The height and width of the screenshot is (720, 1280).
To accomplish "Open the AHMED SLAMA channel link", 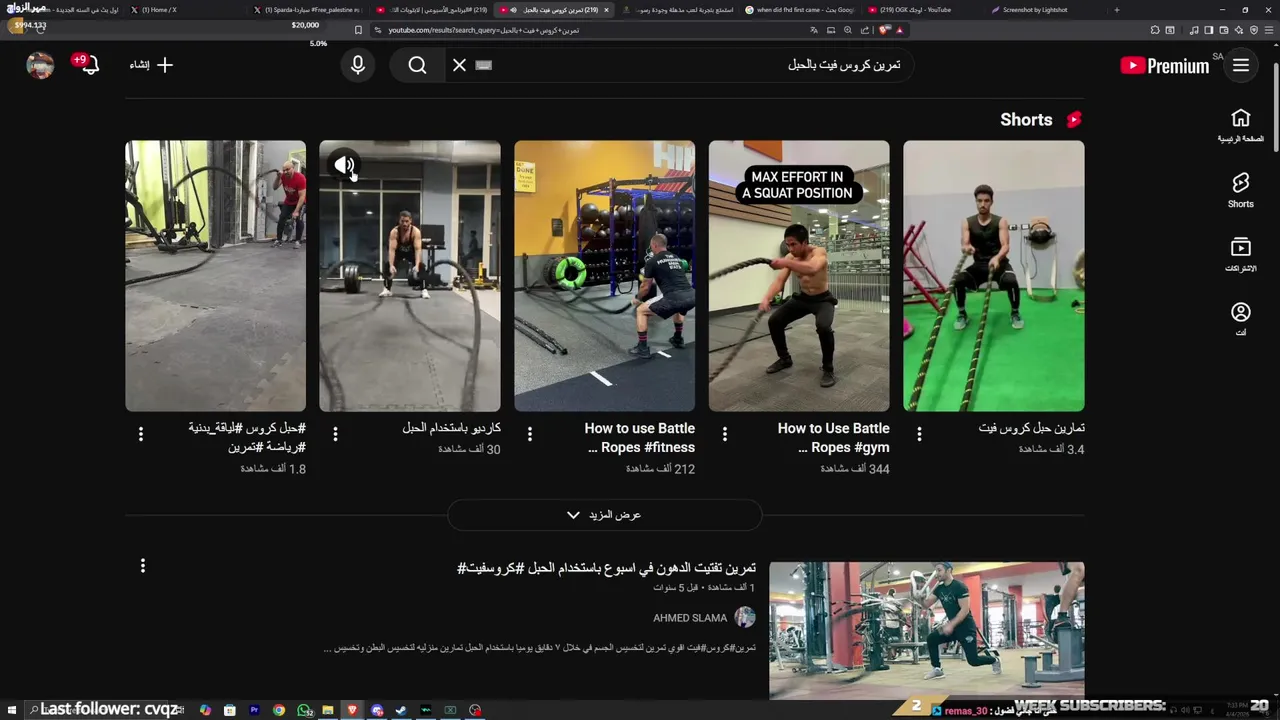I will pos(690,618).
